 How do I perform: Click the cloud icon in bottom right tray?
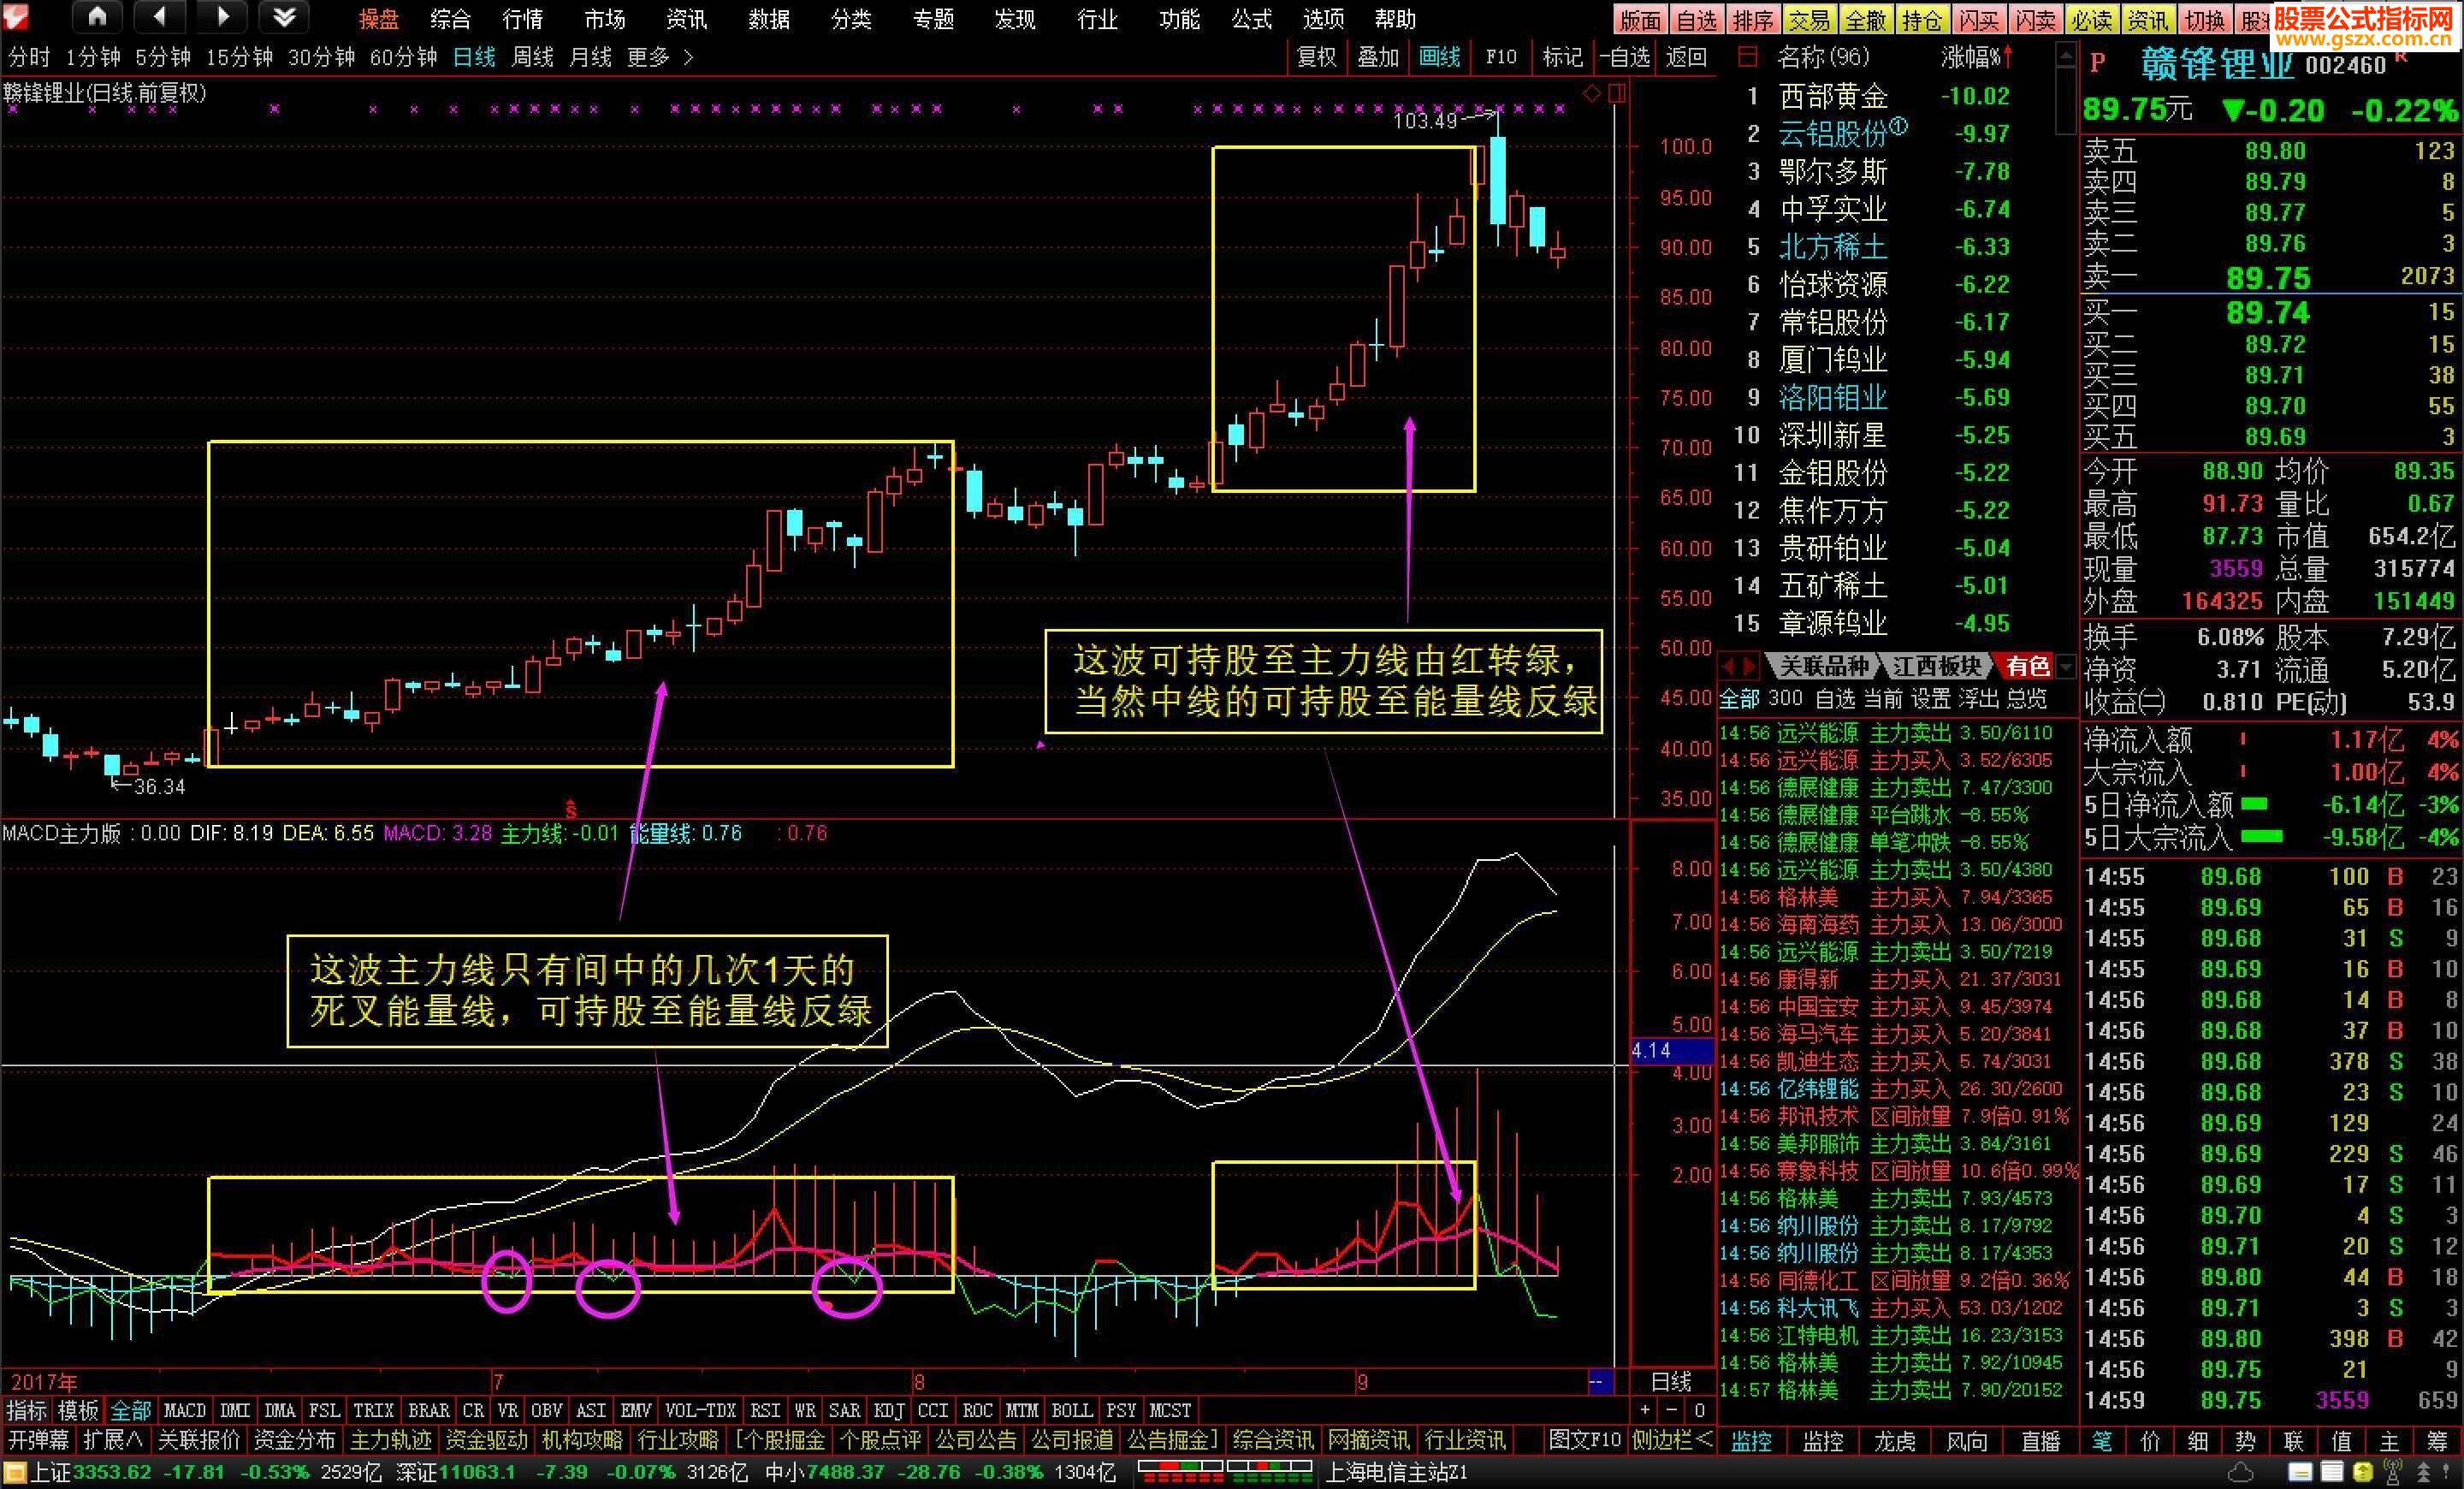pos(2241,1472)
